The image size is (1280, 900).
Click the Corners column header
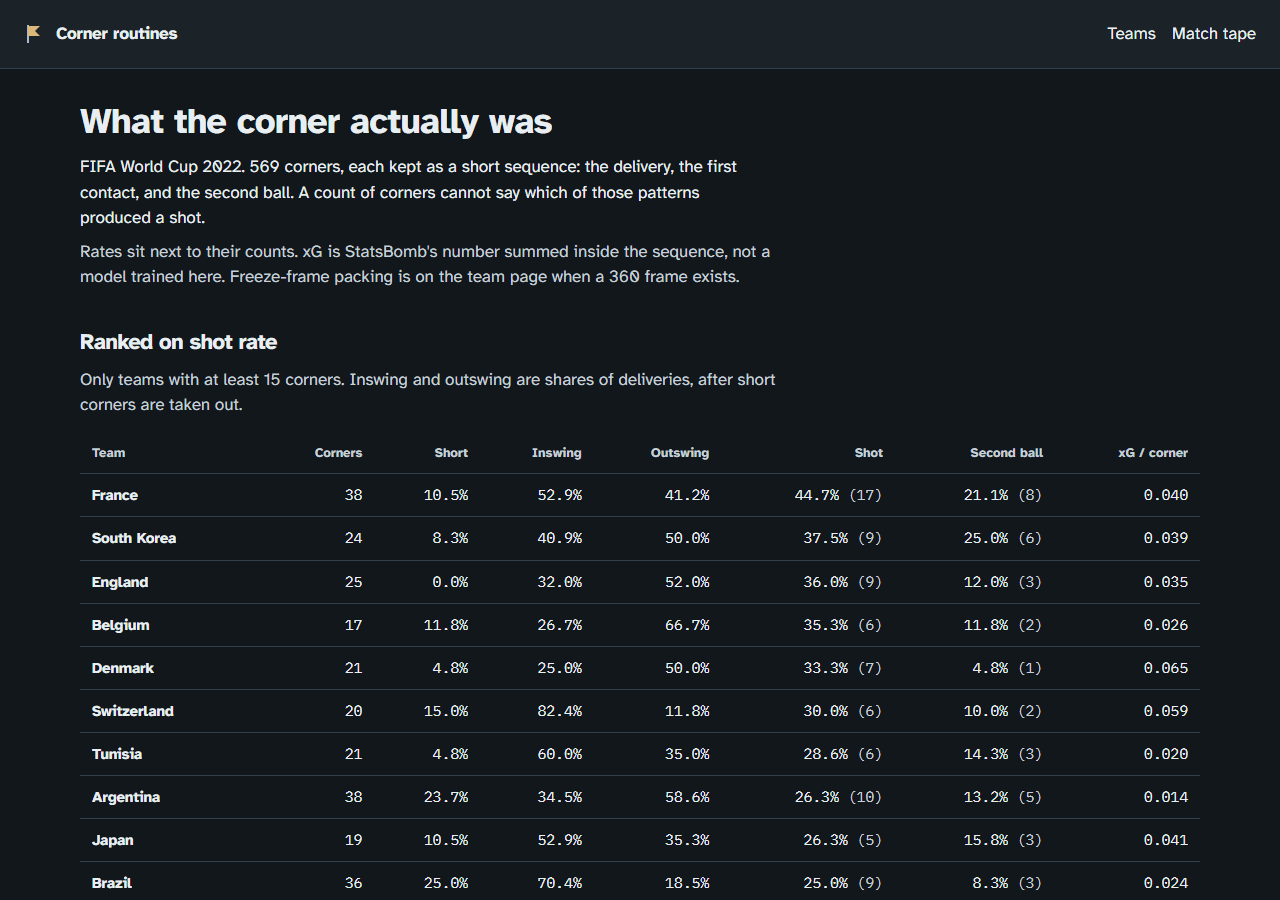pos(338,453)
